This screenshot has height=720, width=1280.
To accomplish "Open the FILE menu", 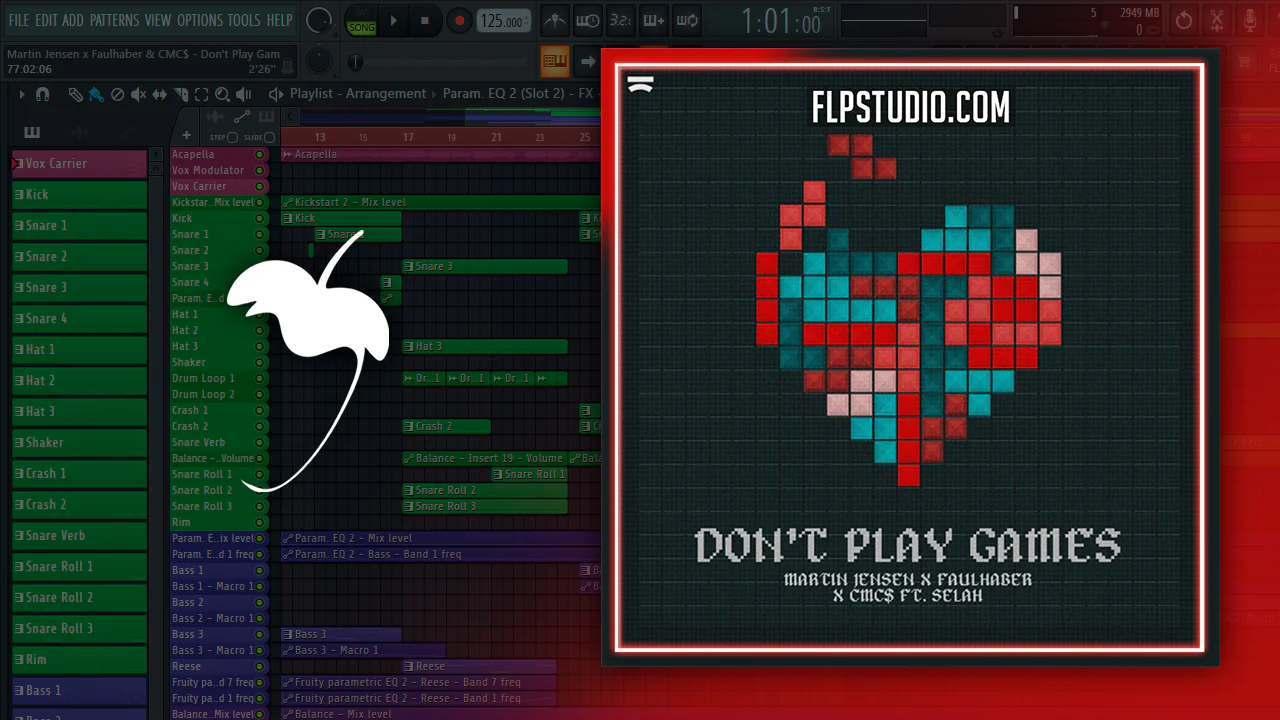I will point(18,20).
